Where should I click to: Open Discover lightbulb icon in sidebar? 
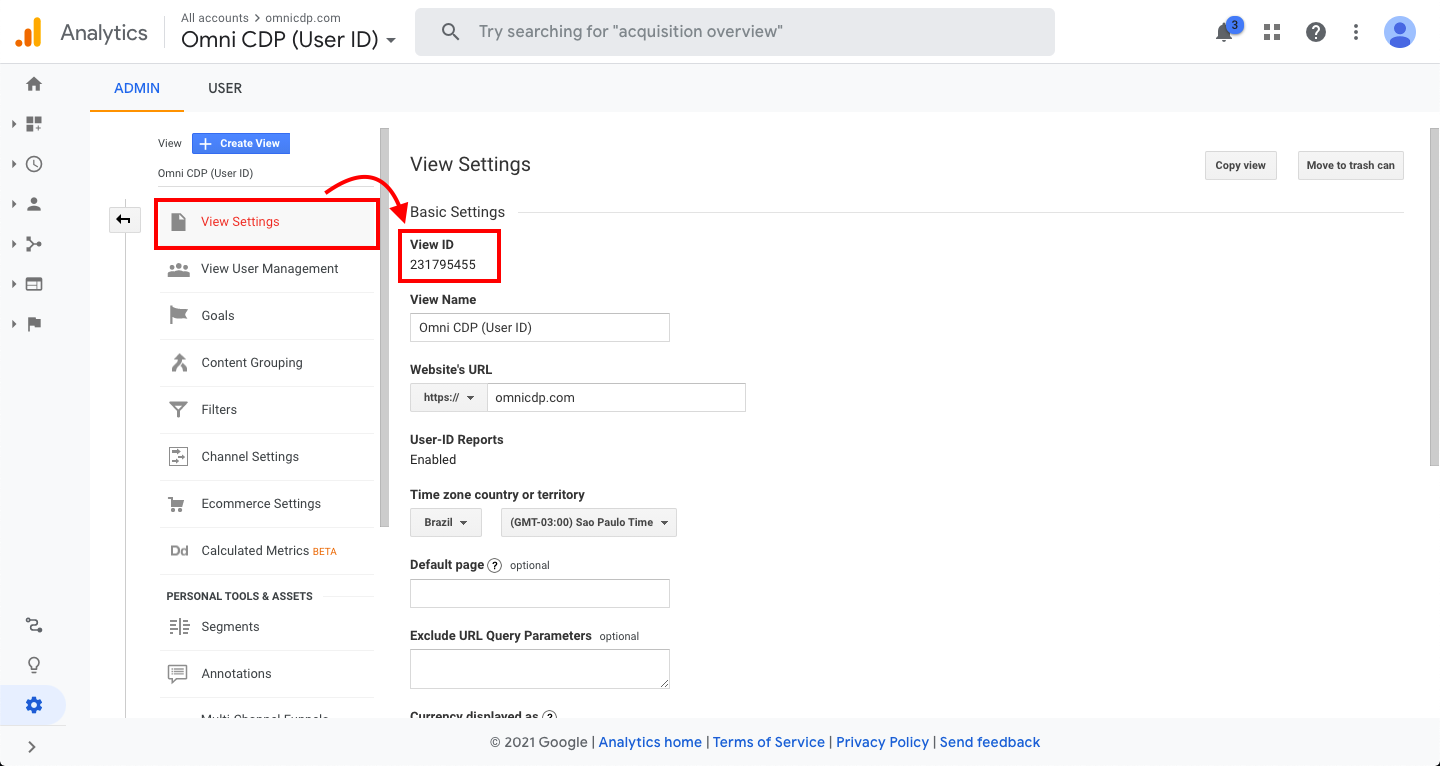[34, 665]
